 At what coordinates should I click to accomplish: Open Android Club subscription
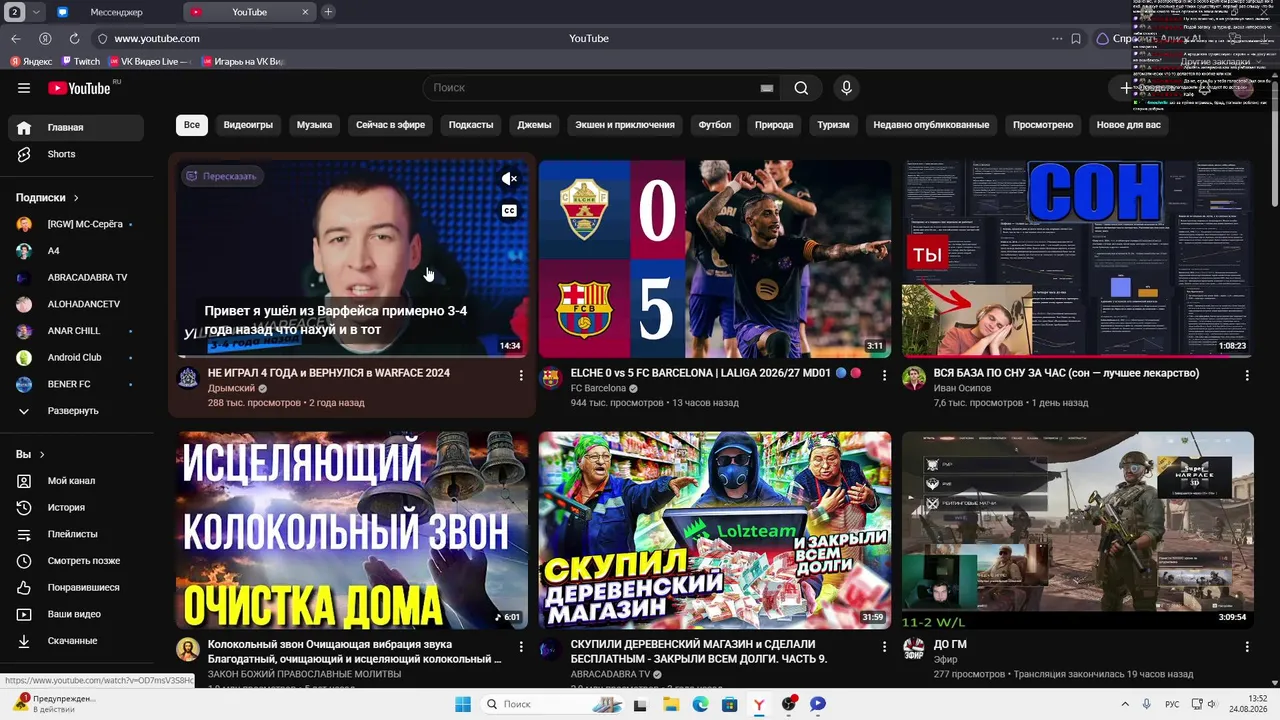[76, 357]
